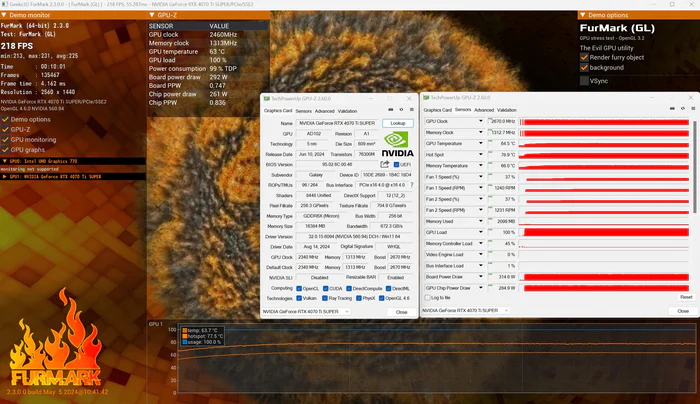The image size is (700, 404).
Task: Enable Log to file checkbox
Action: point(427,298)
